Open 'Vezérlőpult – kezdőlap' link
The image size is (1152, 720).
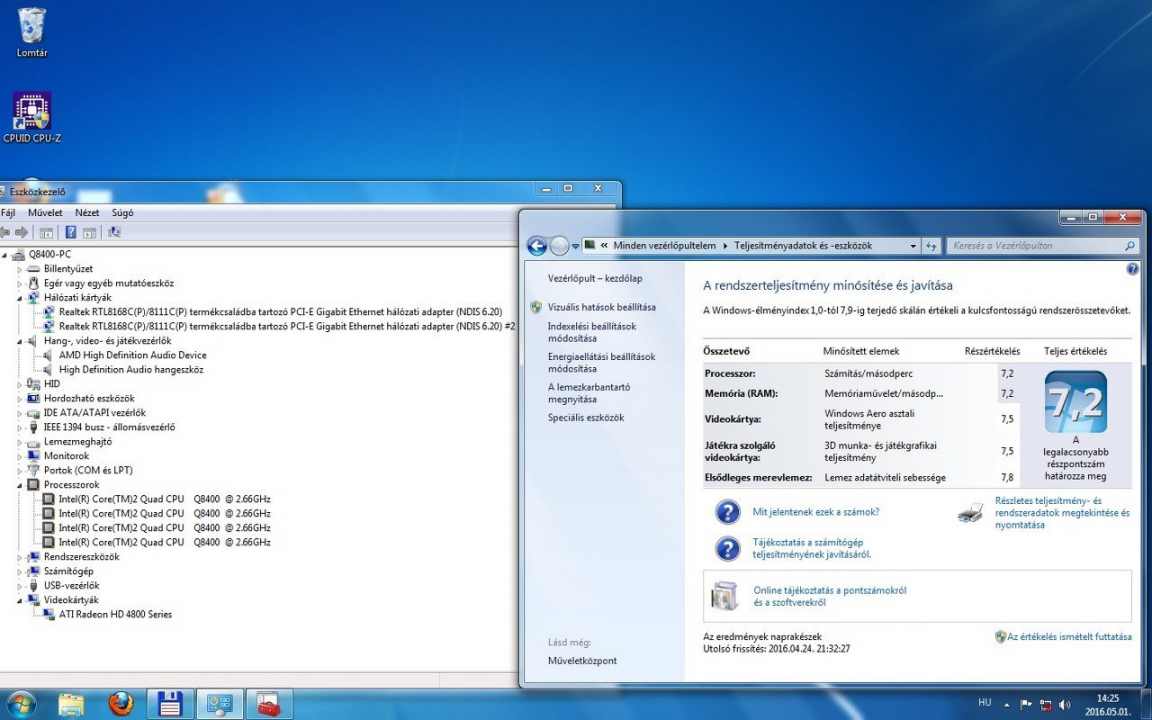coord(594,278)
